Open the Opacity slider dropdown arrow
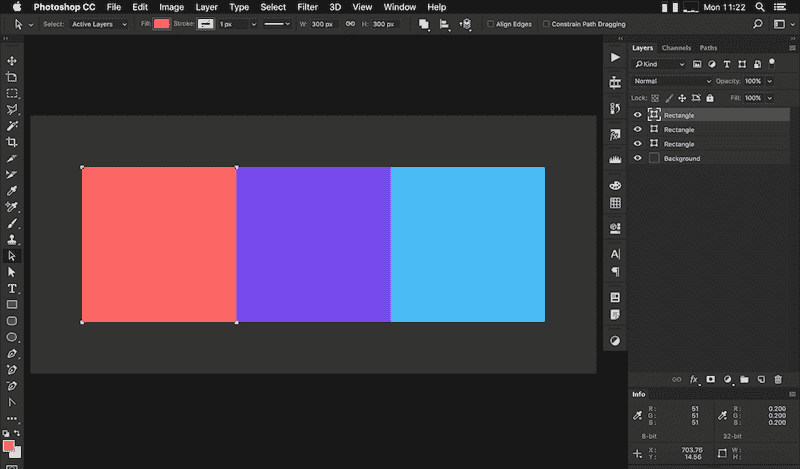Image resolution: width=800 pixels, height=469 pixels. coord(770,81)
